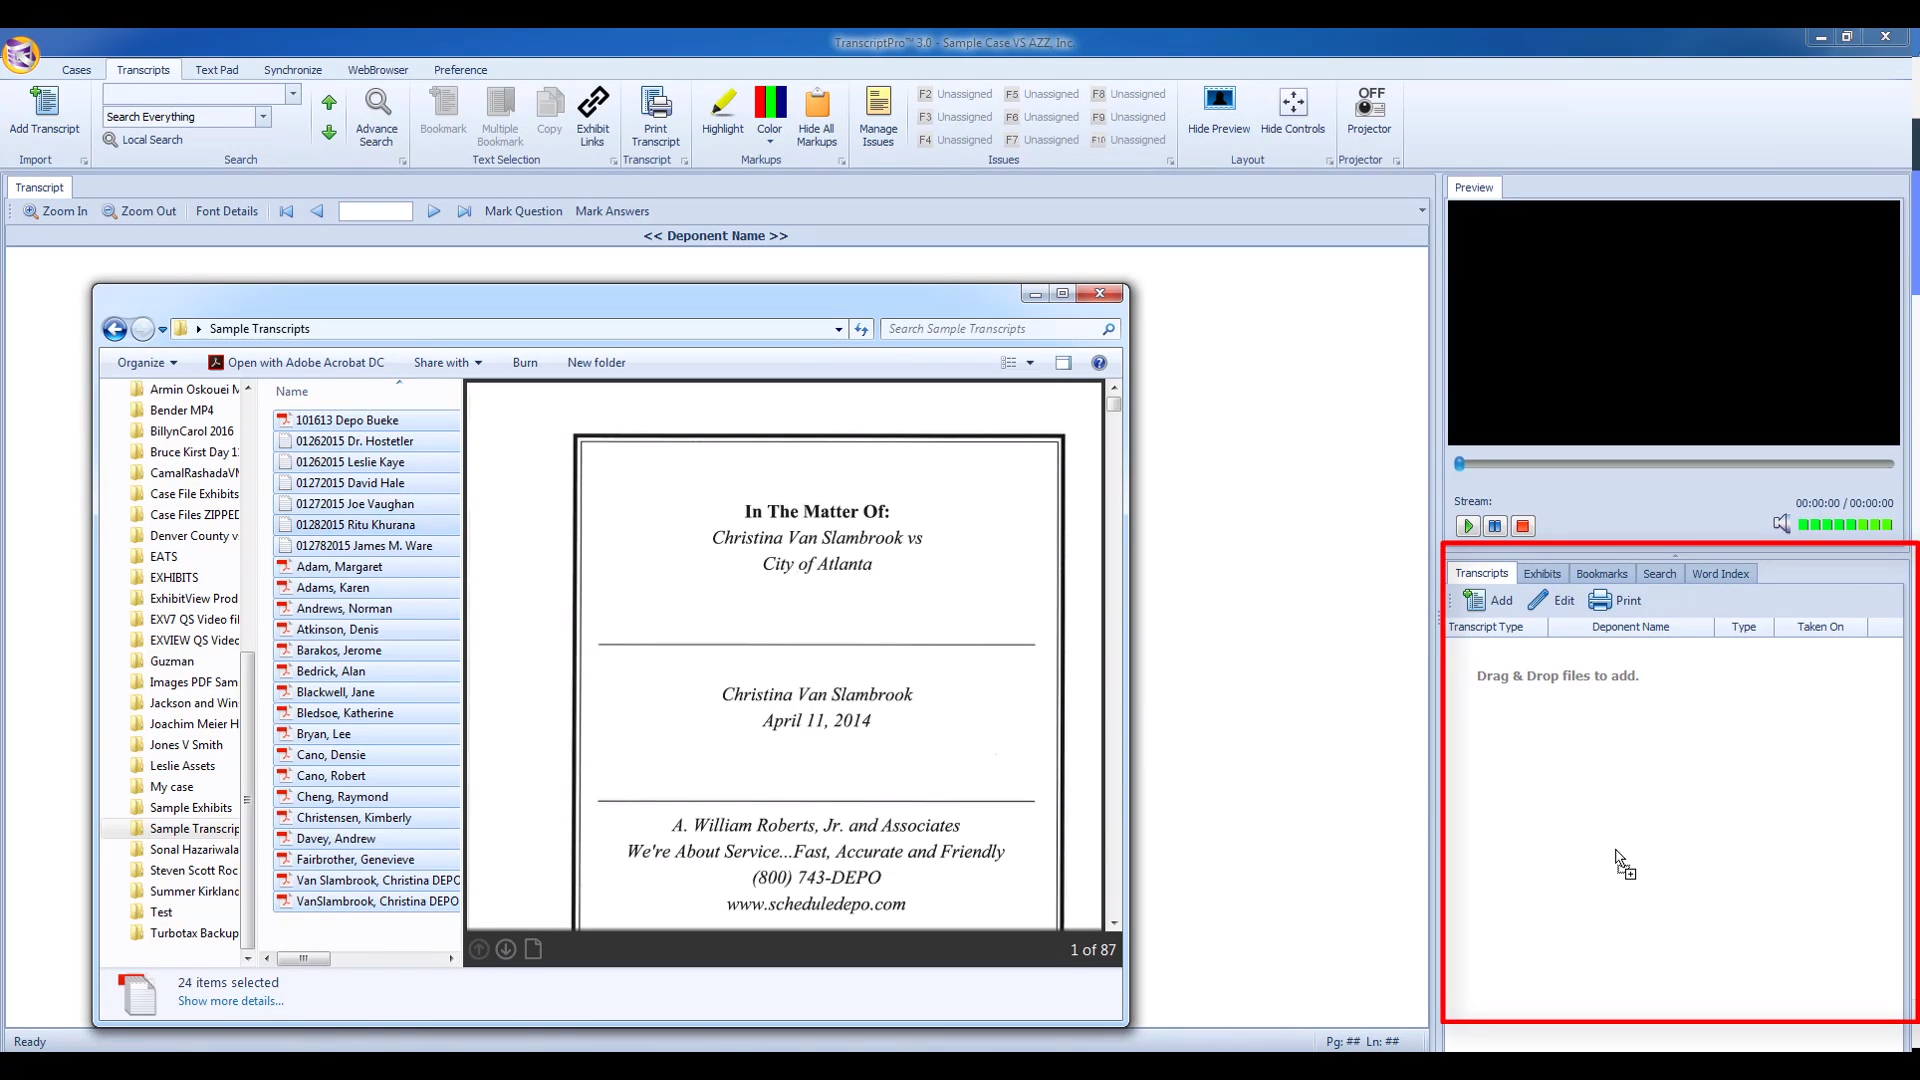The width and height of the screenshot is (1920, 1080).
Task: Expand the Search Everything dropdown
Action: click(x=263, y=117)
